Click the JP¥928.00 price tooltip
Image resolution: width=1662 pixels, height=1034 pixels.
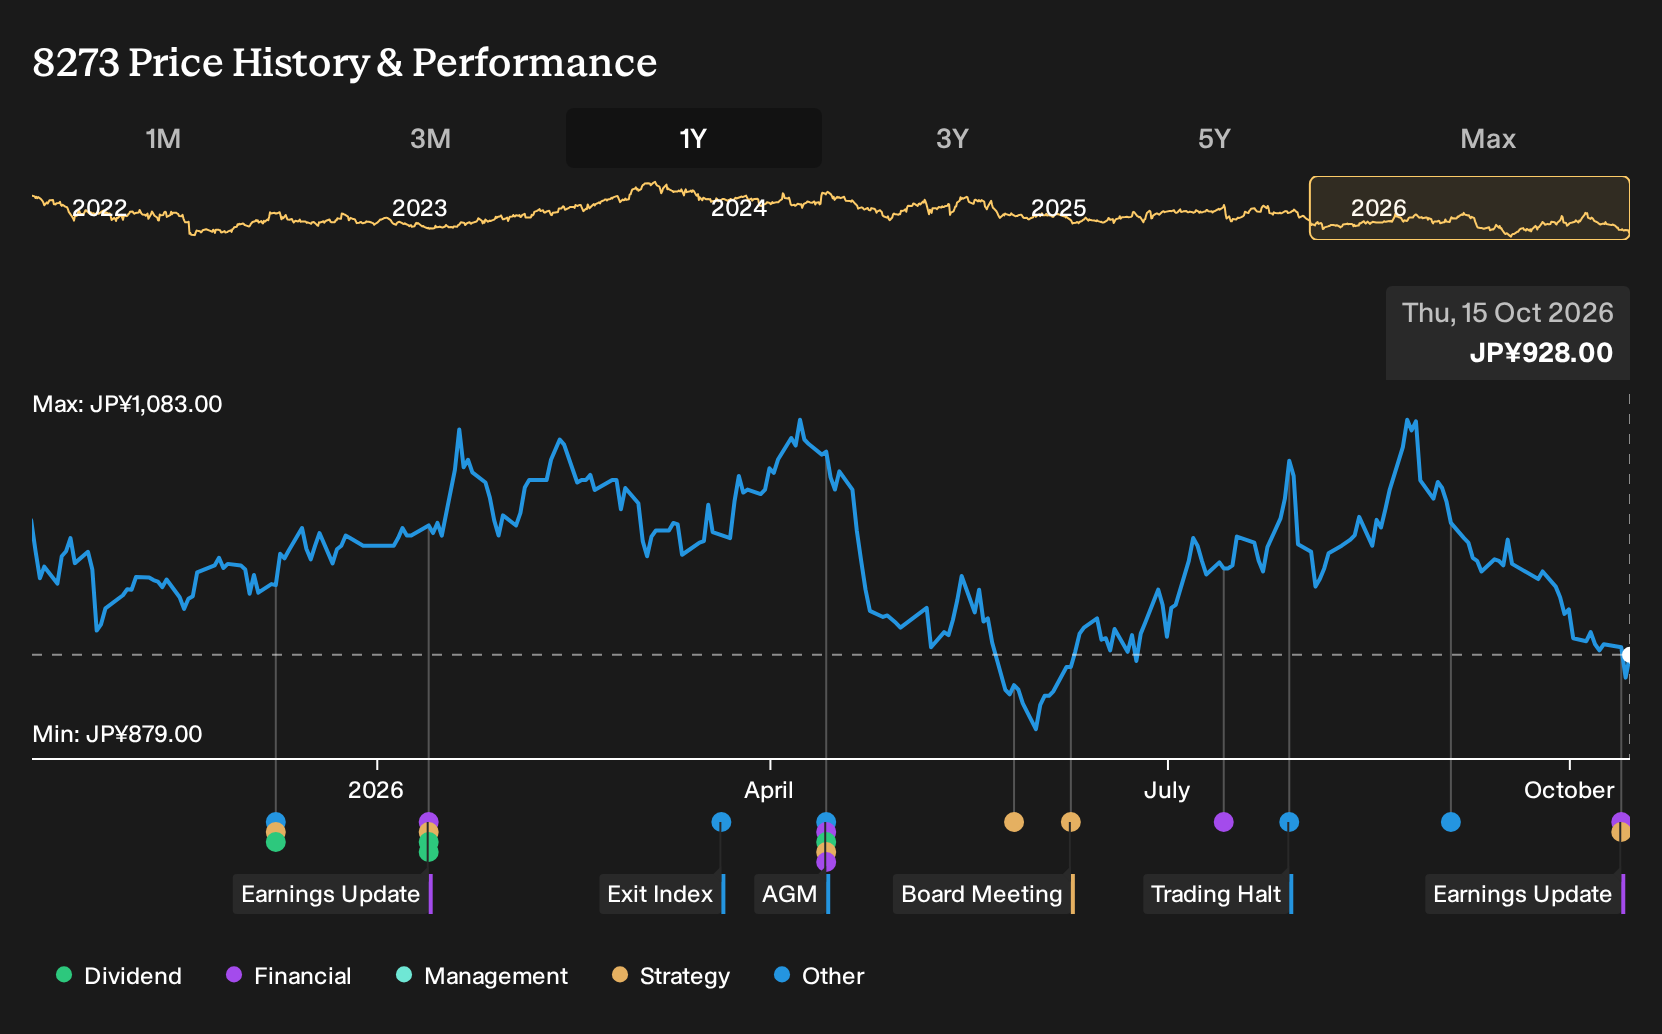point(1508,333)
